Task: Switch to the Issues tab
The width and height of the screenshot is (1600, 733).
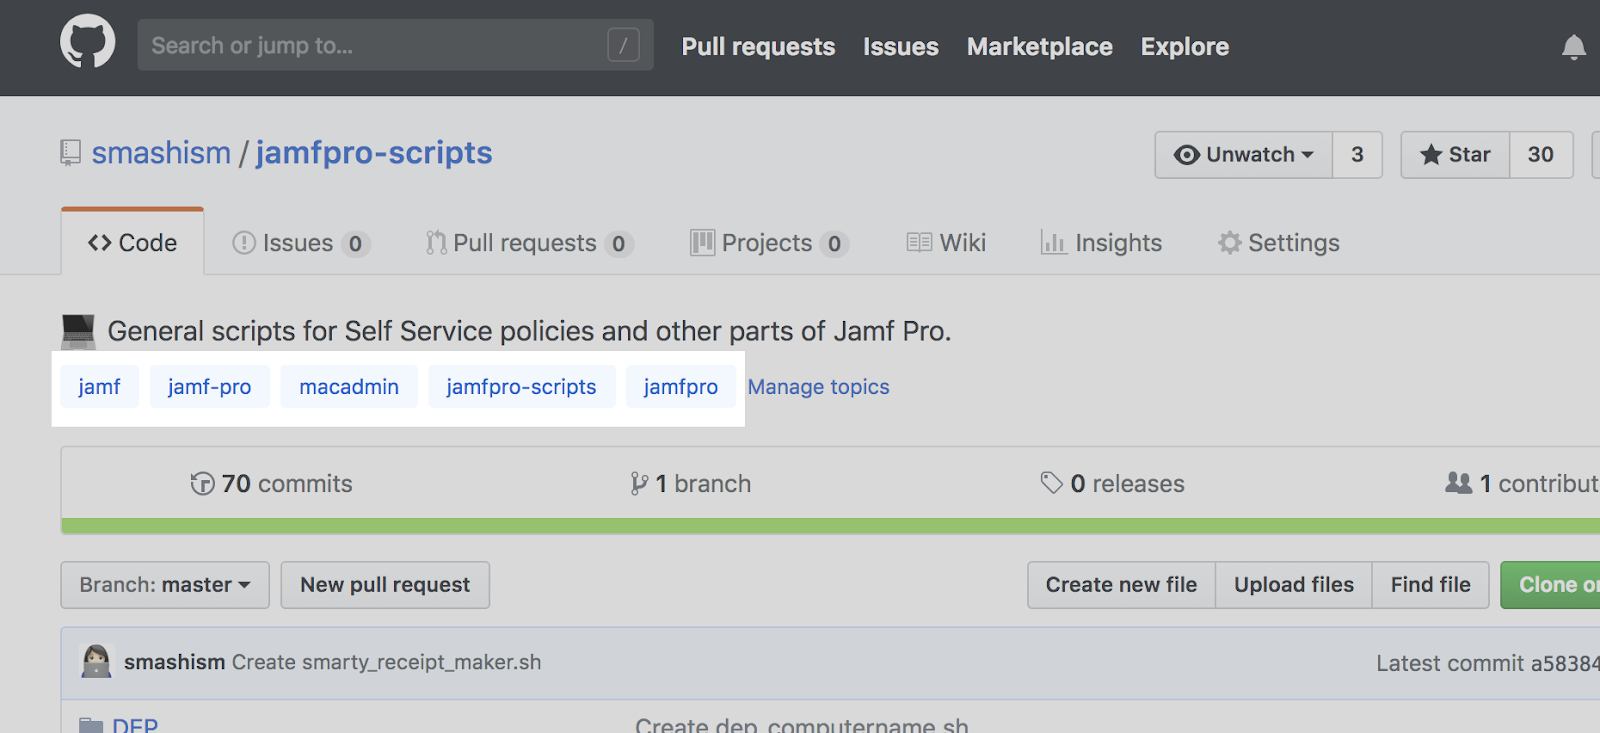Action: click(300, 243)
